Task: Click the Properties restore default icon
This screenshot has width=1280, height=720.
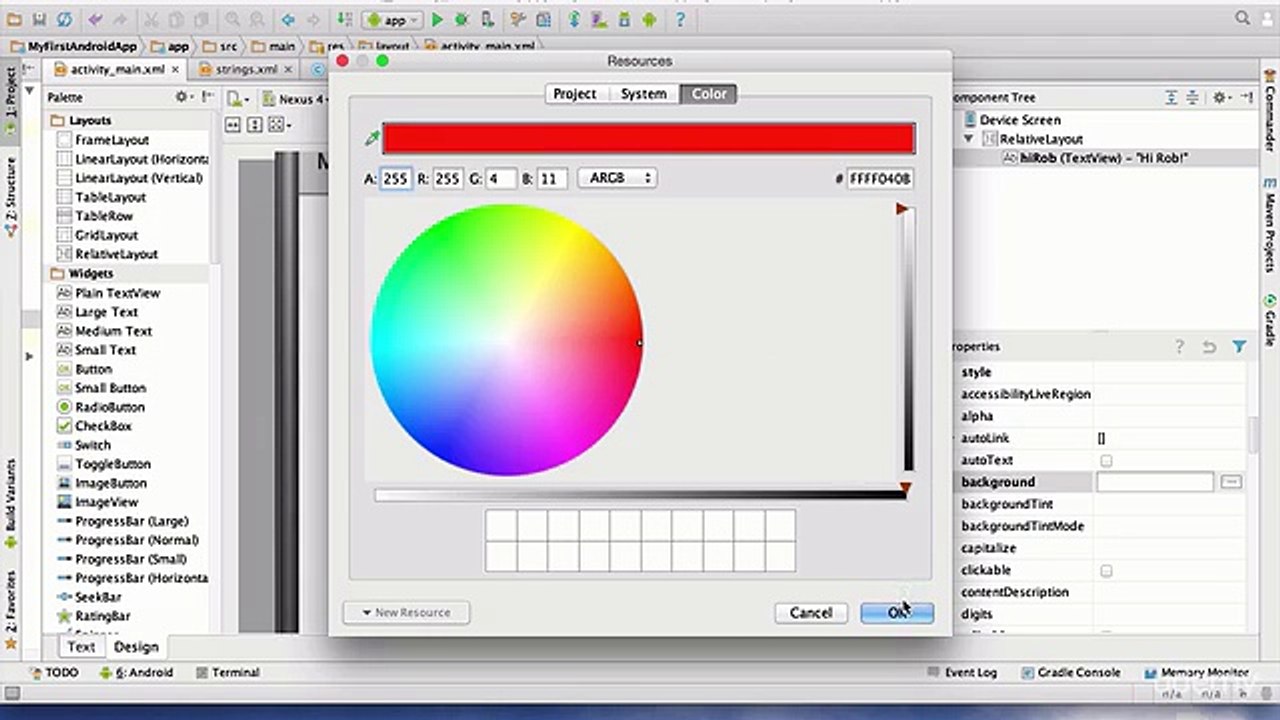Action: 1209,347
